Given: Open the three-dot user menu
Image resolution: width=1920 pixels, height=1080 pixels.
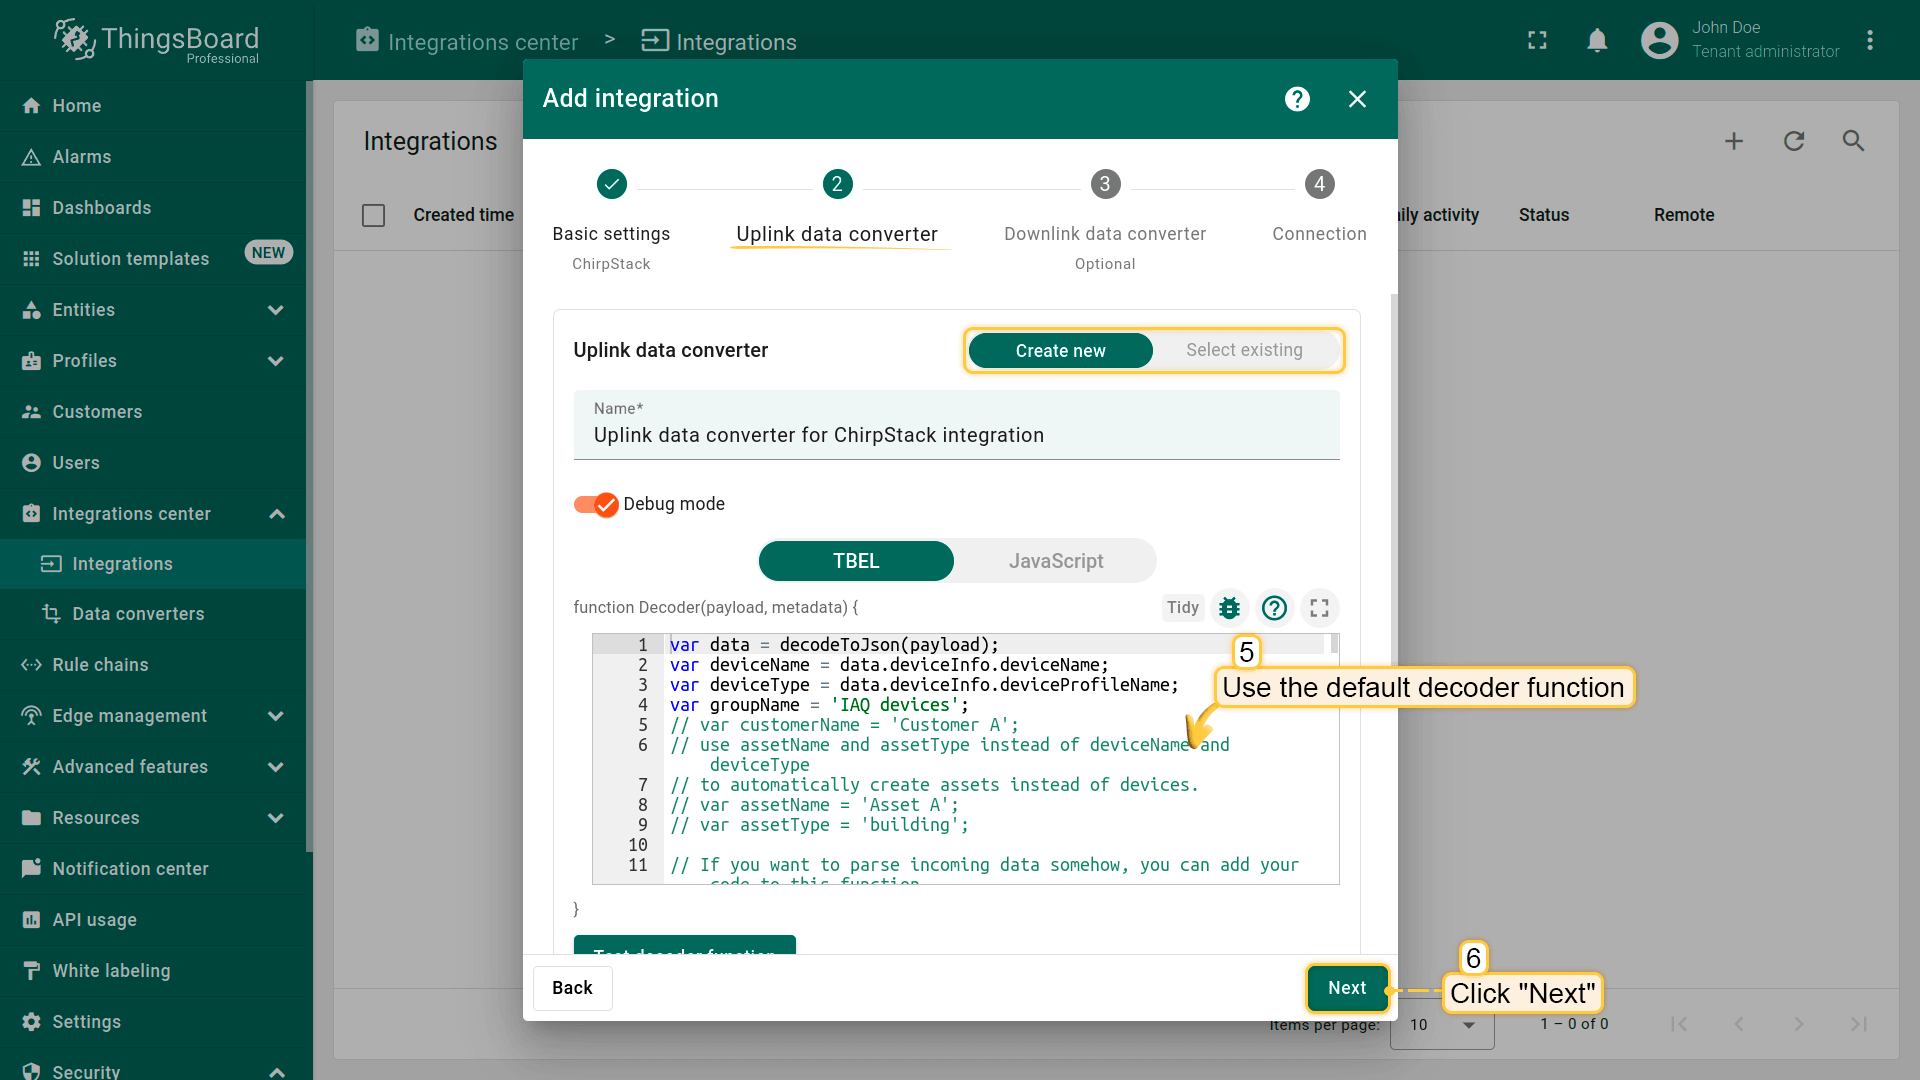Looking at the screenshot, I should point(1869,41).
